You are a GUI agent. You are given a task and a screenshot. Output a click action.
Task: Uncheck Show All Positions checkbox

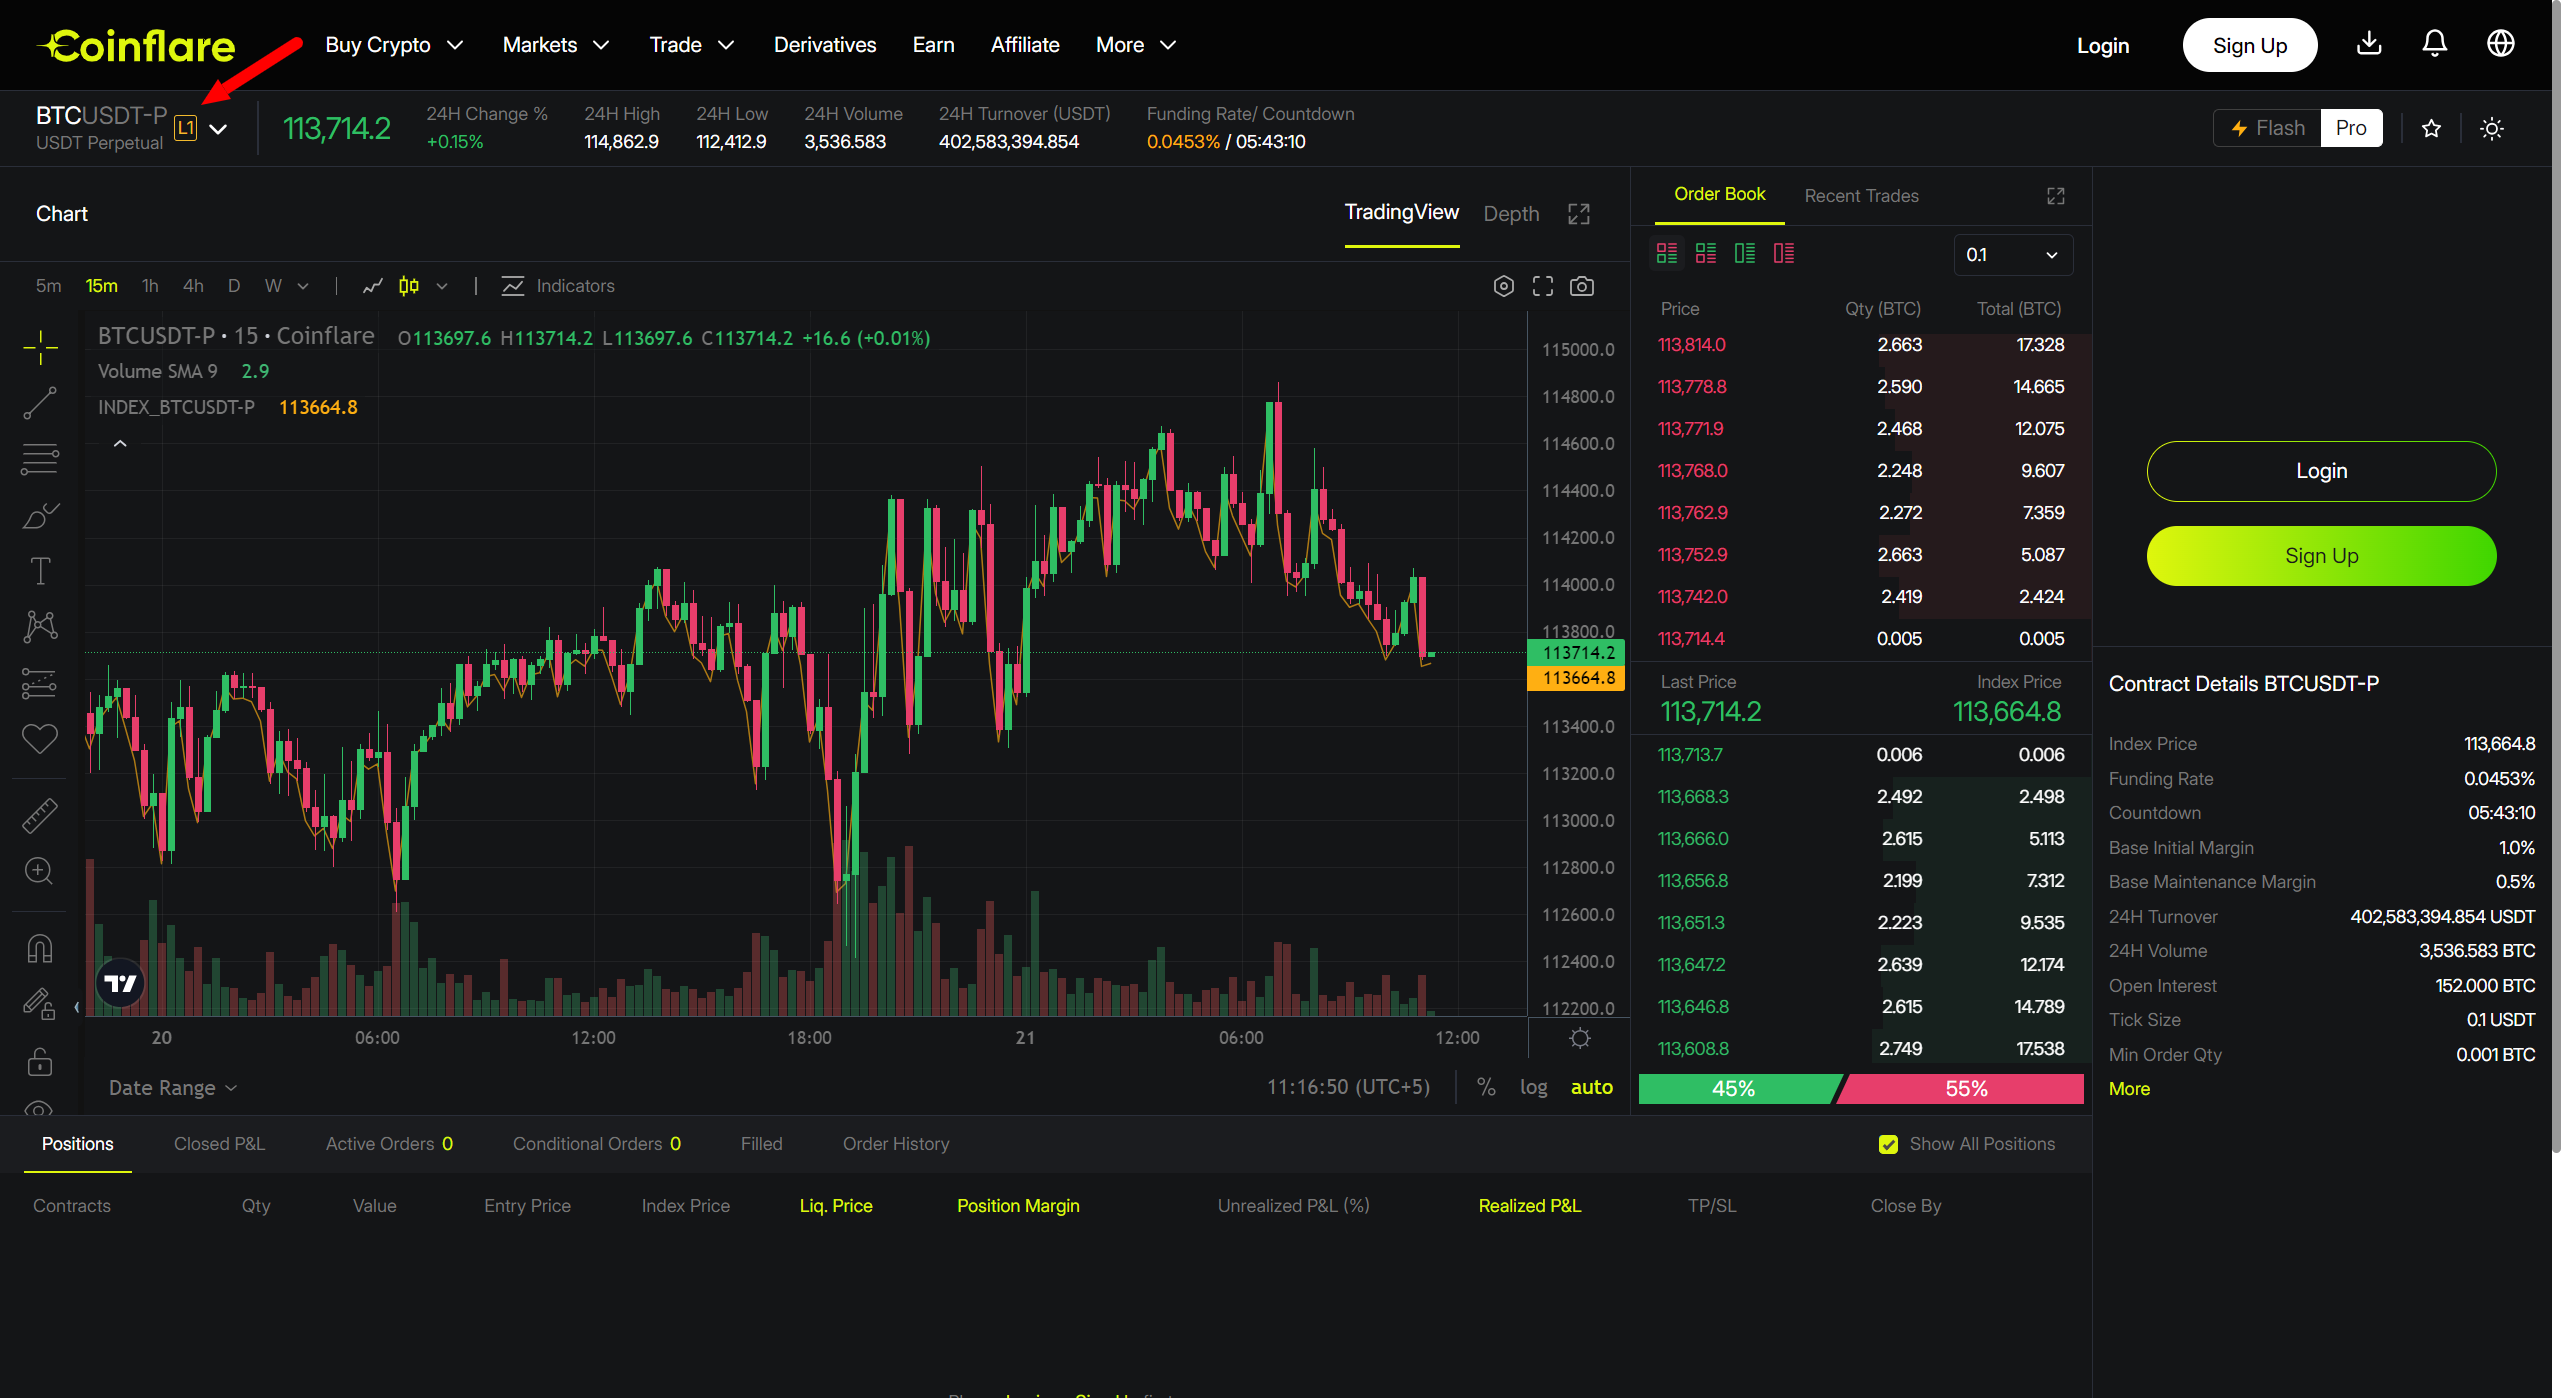coord(1888,1144)
